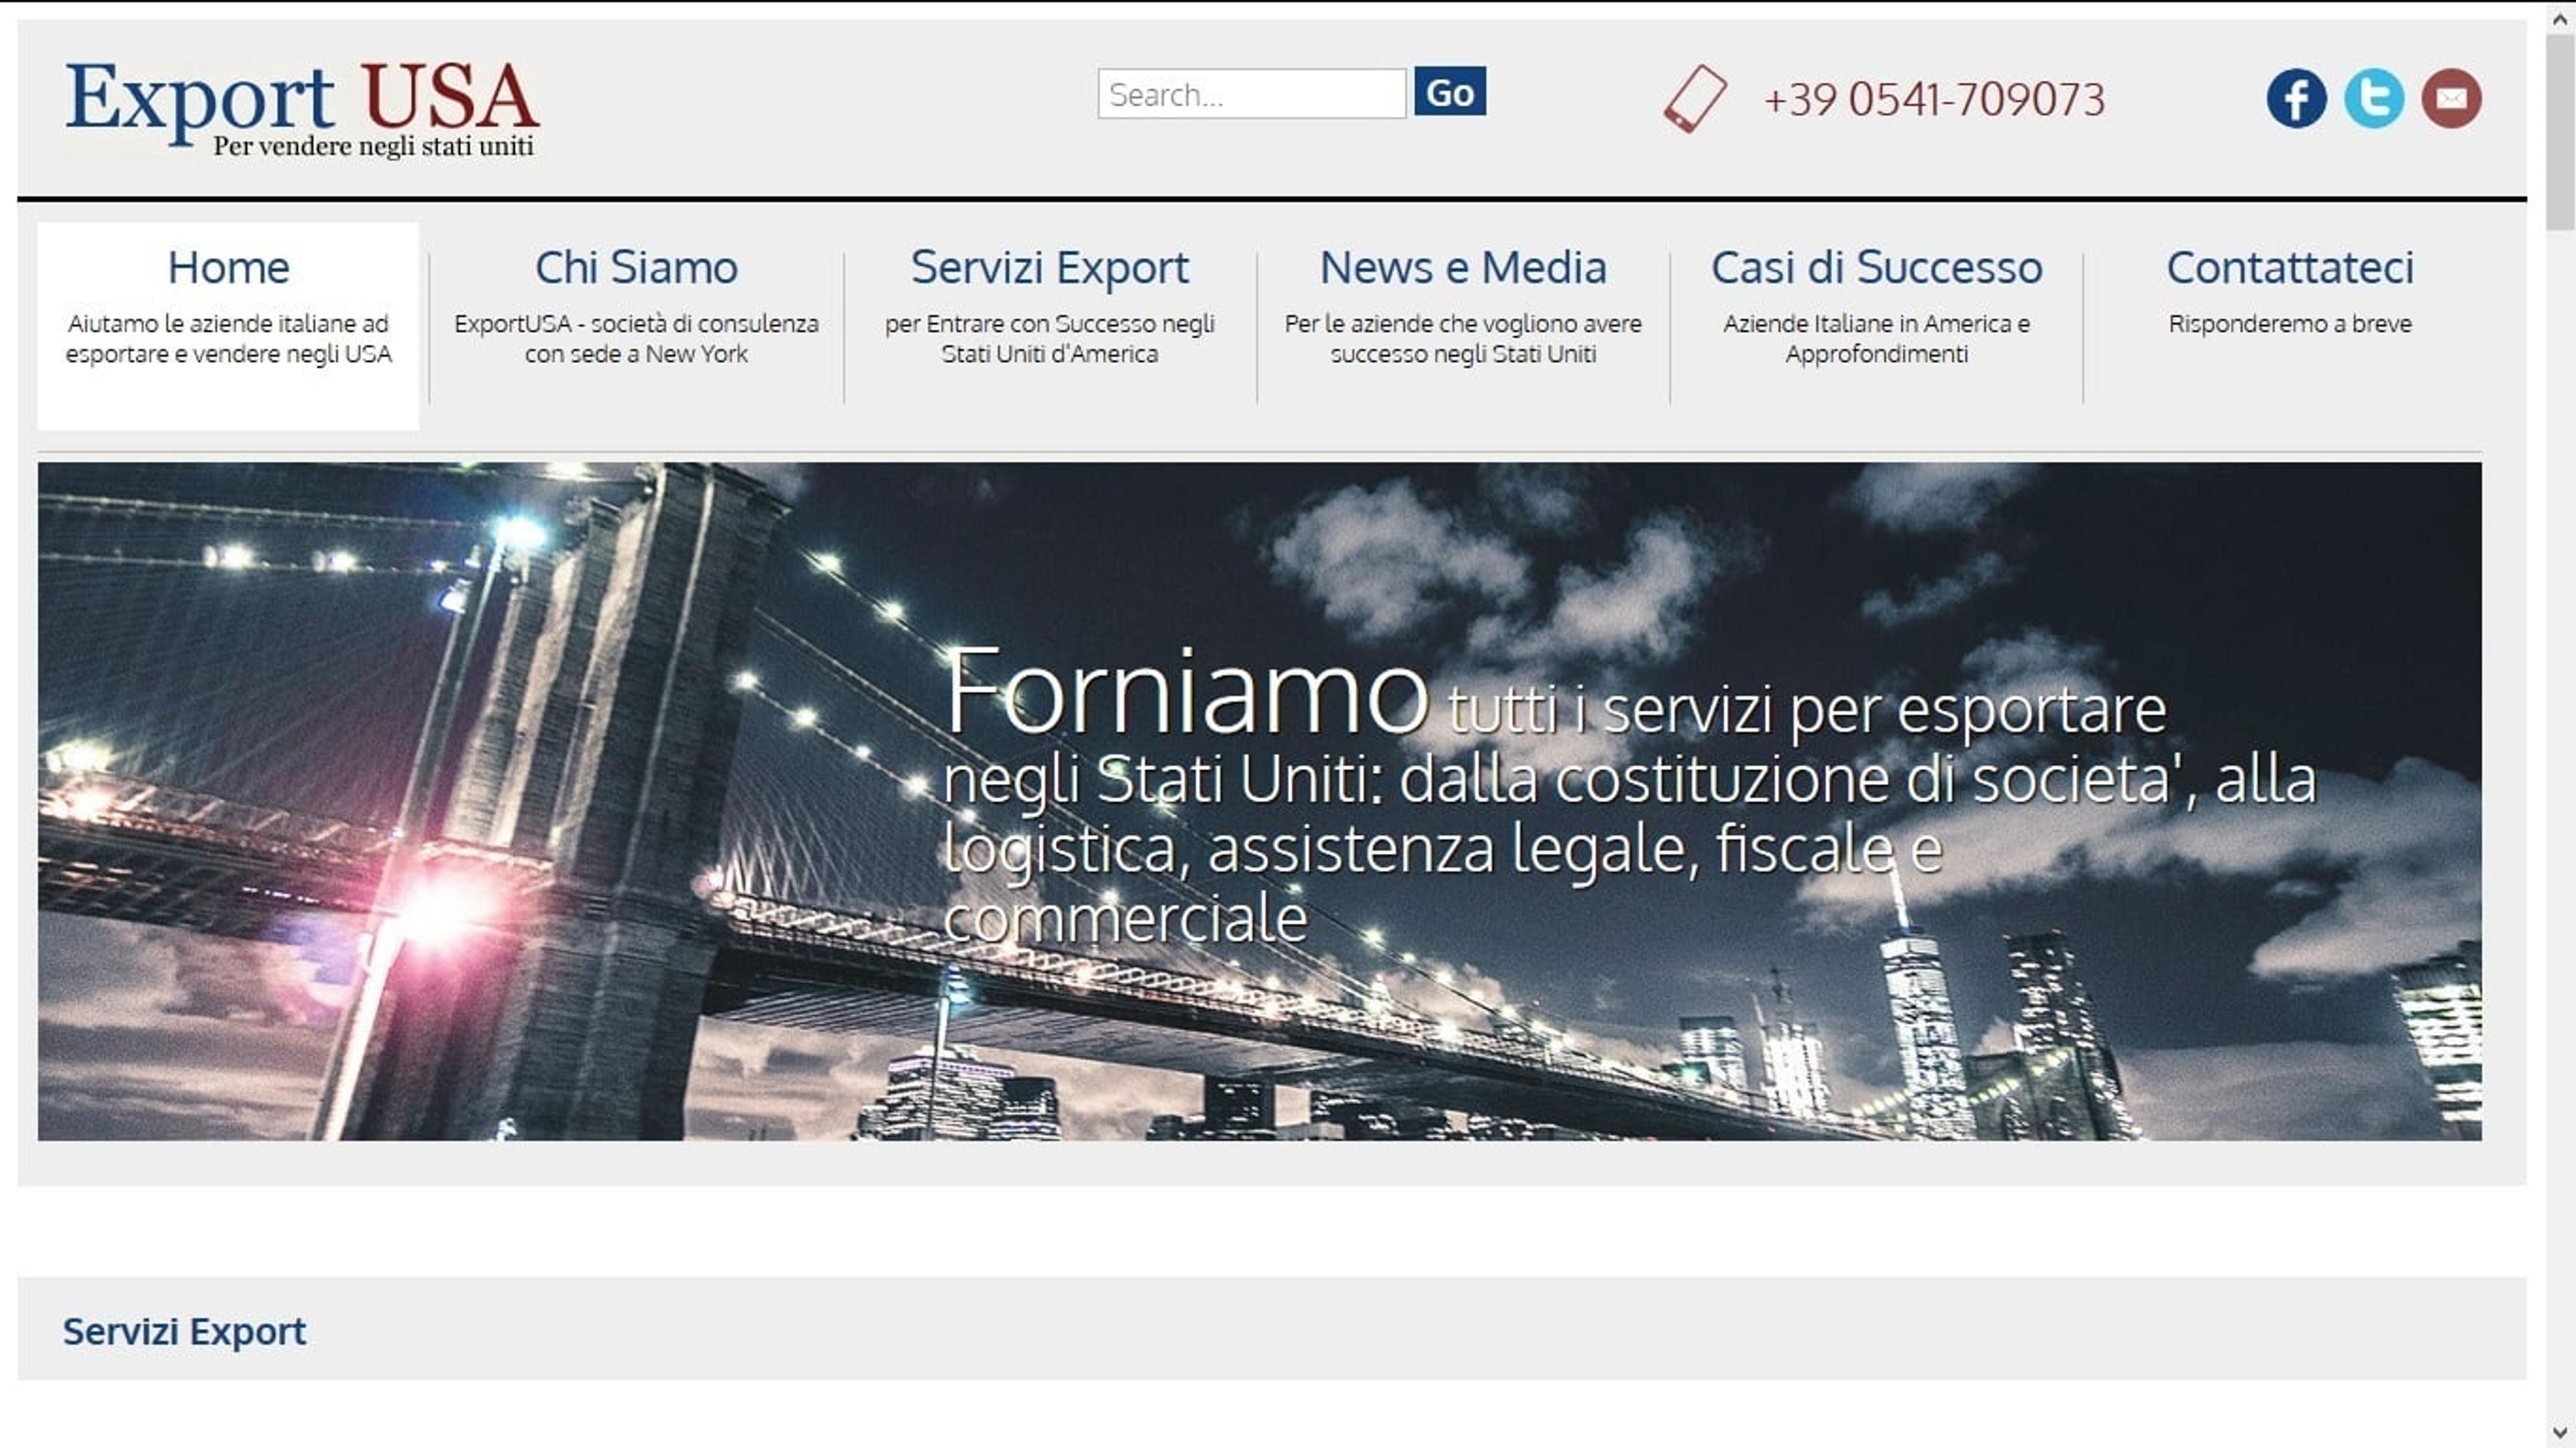Select the Contattateci menu item
This screenshot has width=2576, height=1448.
pyautogui.click(x=2290, y=267)
